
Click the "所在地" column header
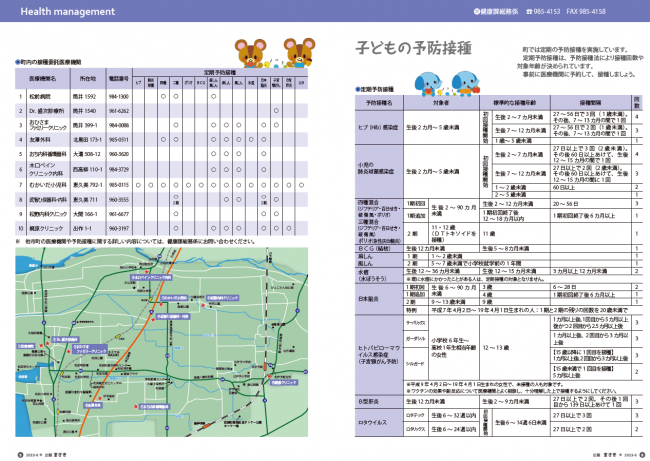(88, 78)
